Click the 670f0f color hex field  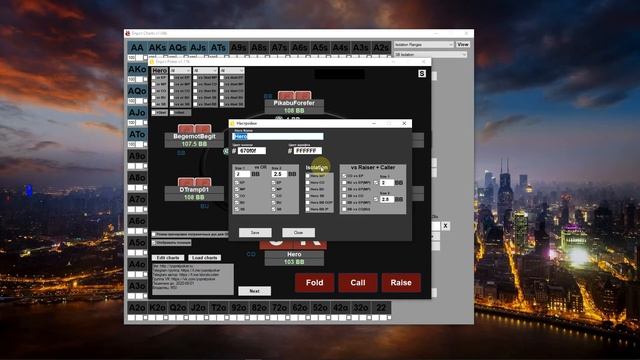251,151
